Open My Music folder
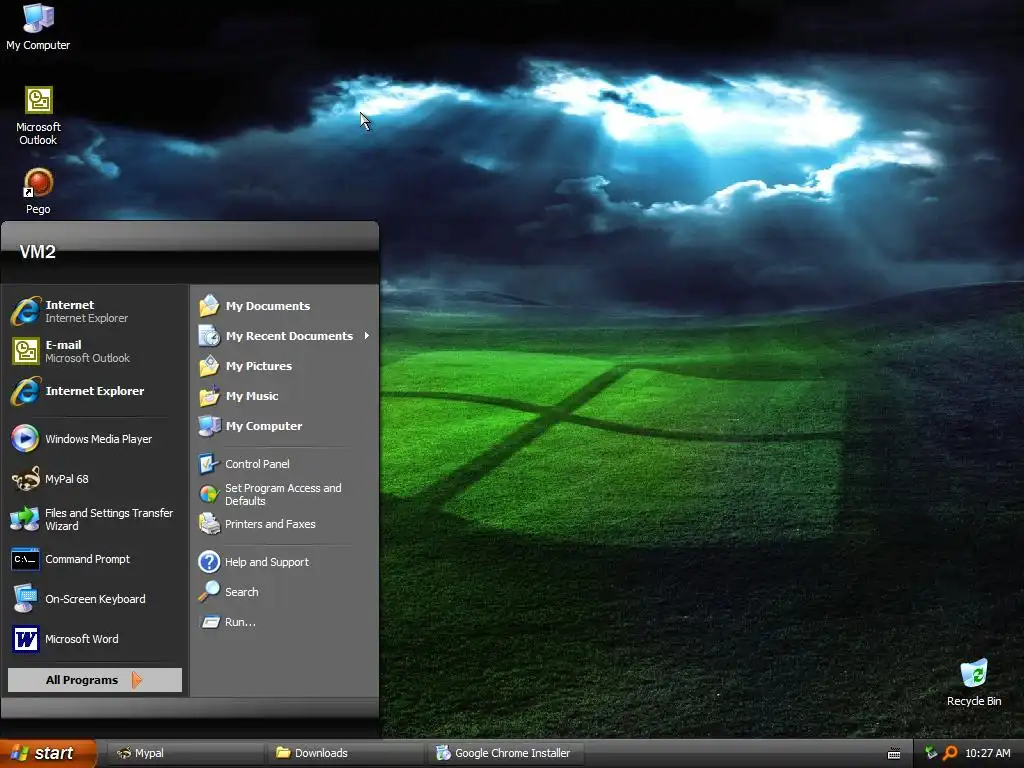The image size is (1024, 768). (285, 396)
